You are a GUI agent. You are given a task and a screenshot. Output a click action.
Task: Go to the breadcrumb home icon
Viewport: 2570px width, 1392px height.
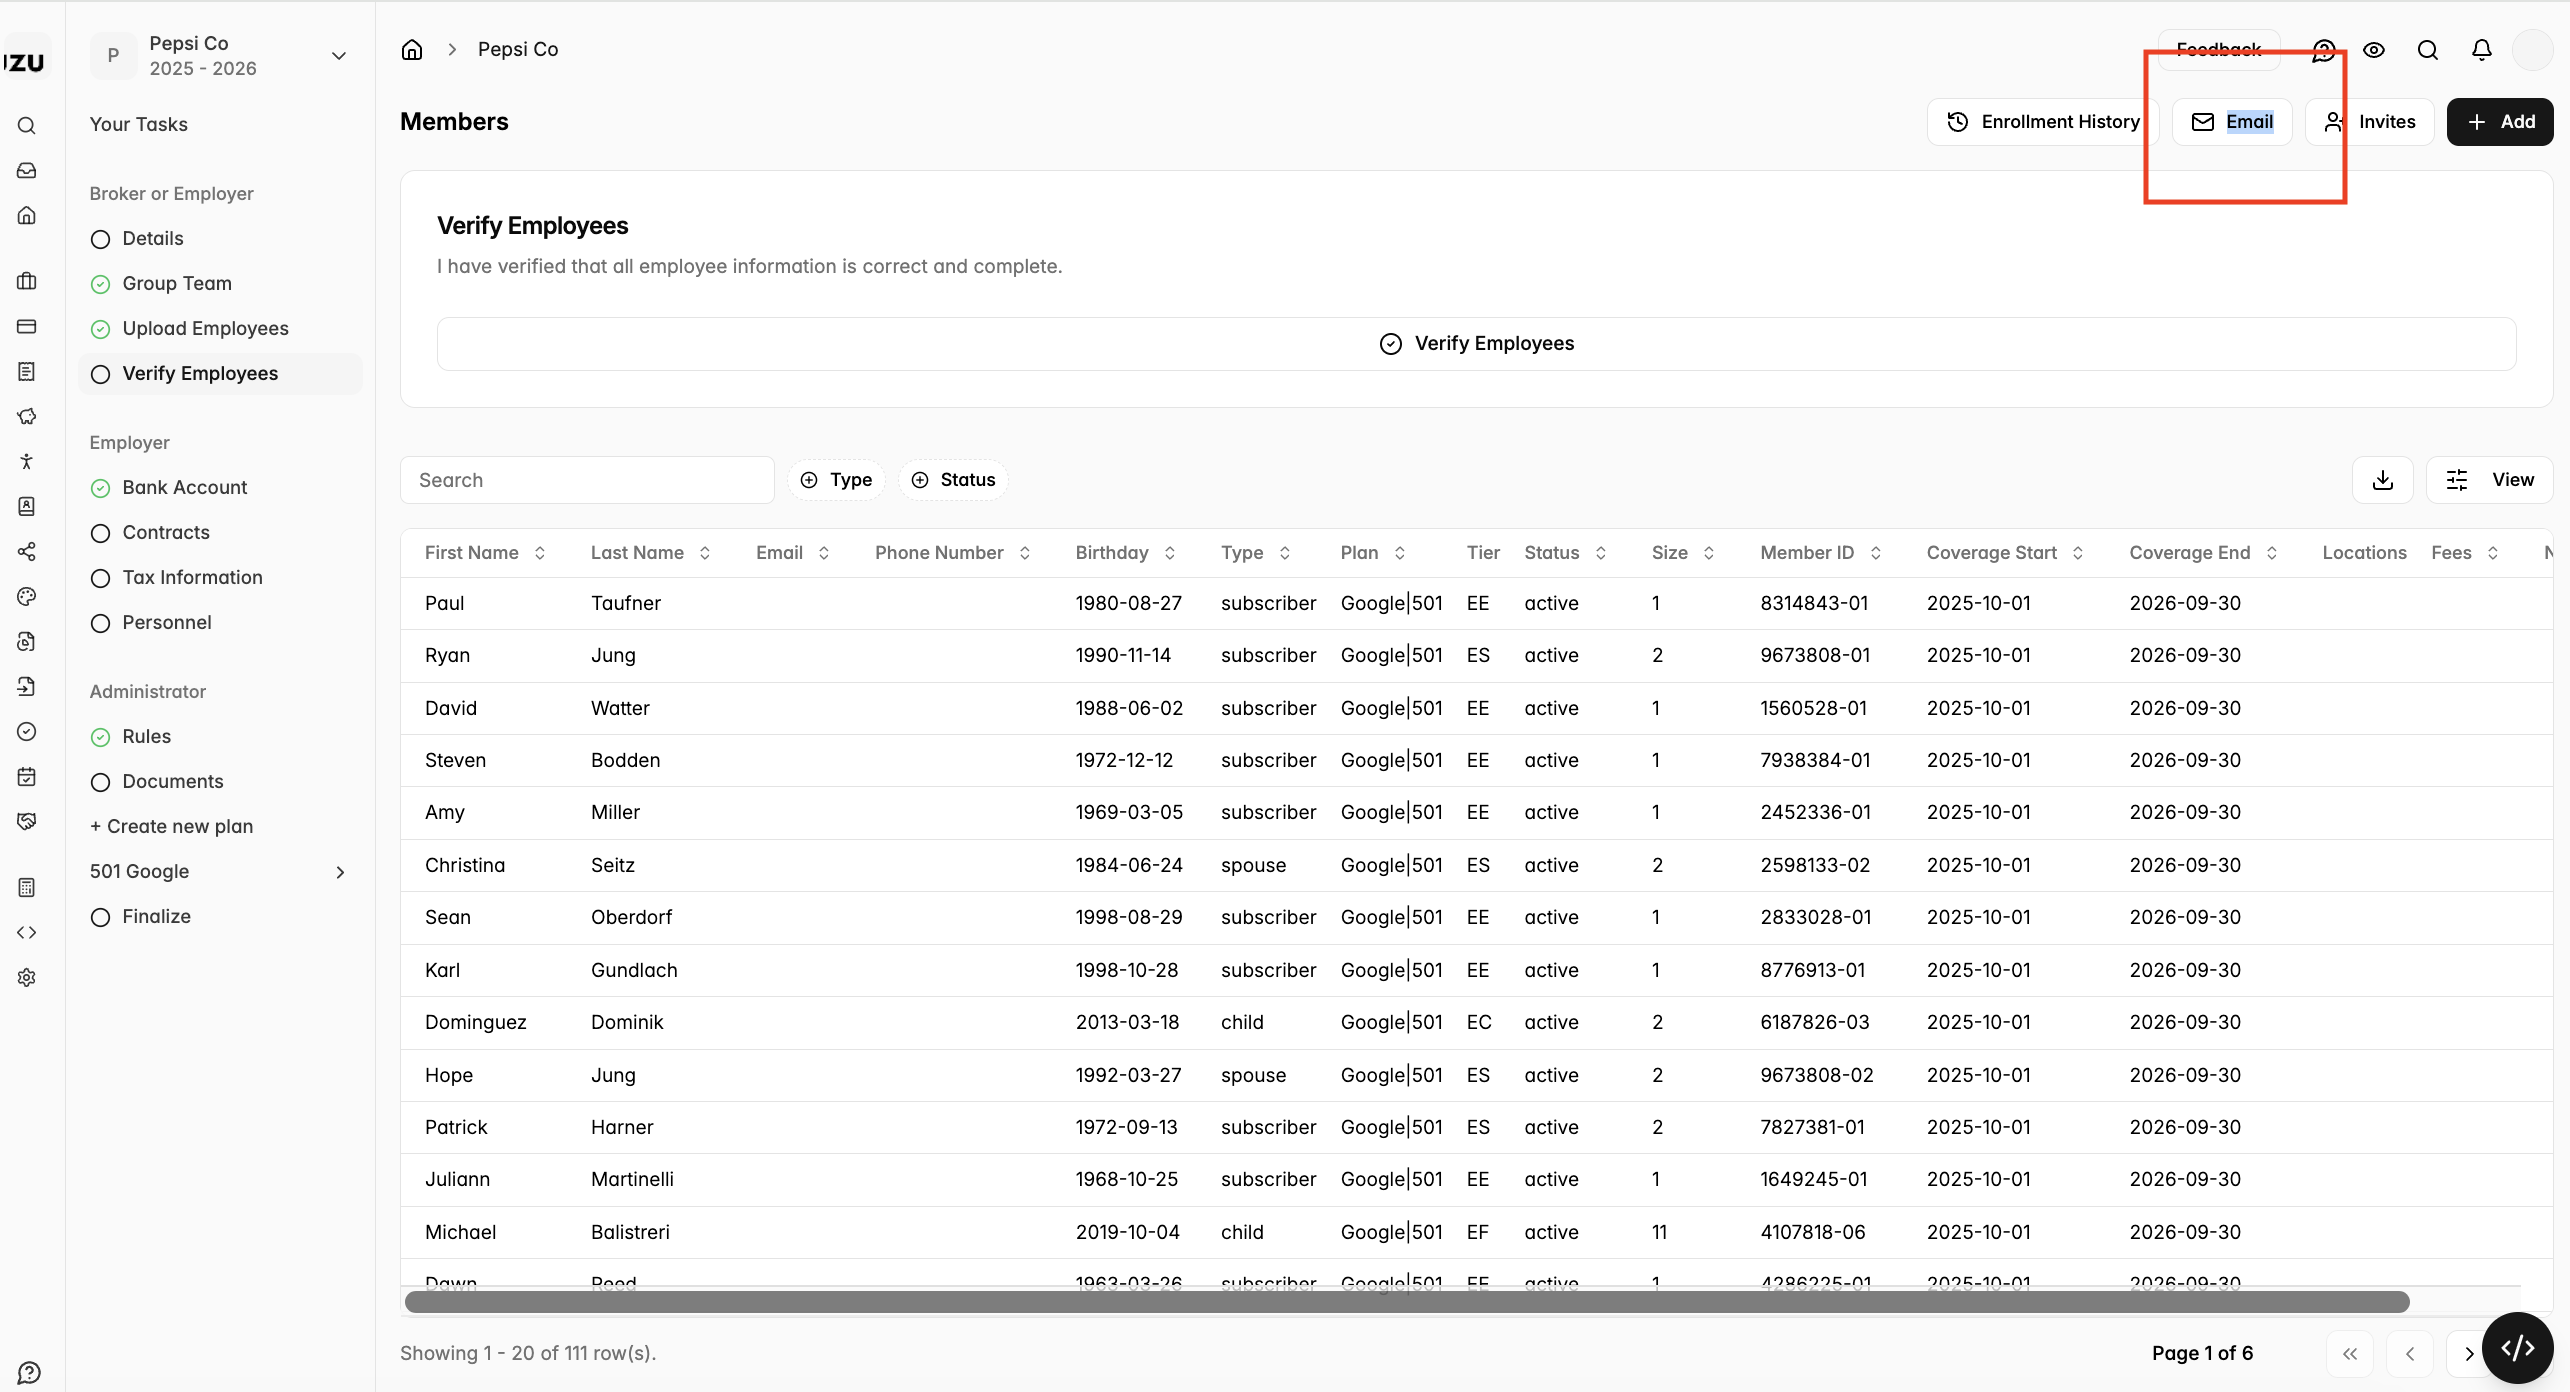coord(412,49)
